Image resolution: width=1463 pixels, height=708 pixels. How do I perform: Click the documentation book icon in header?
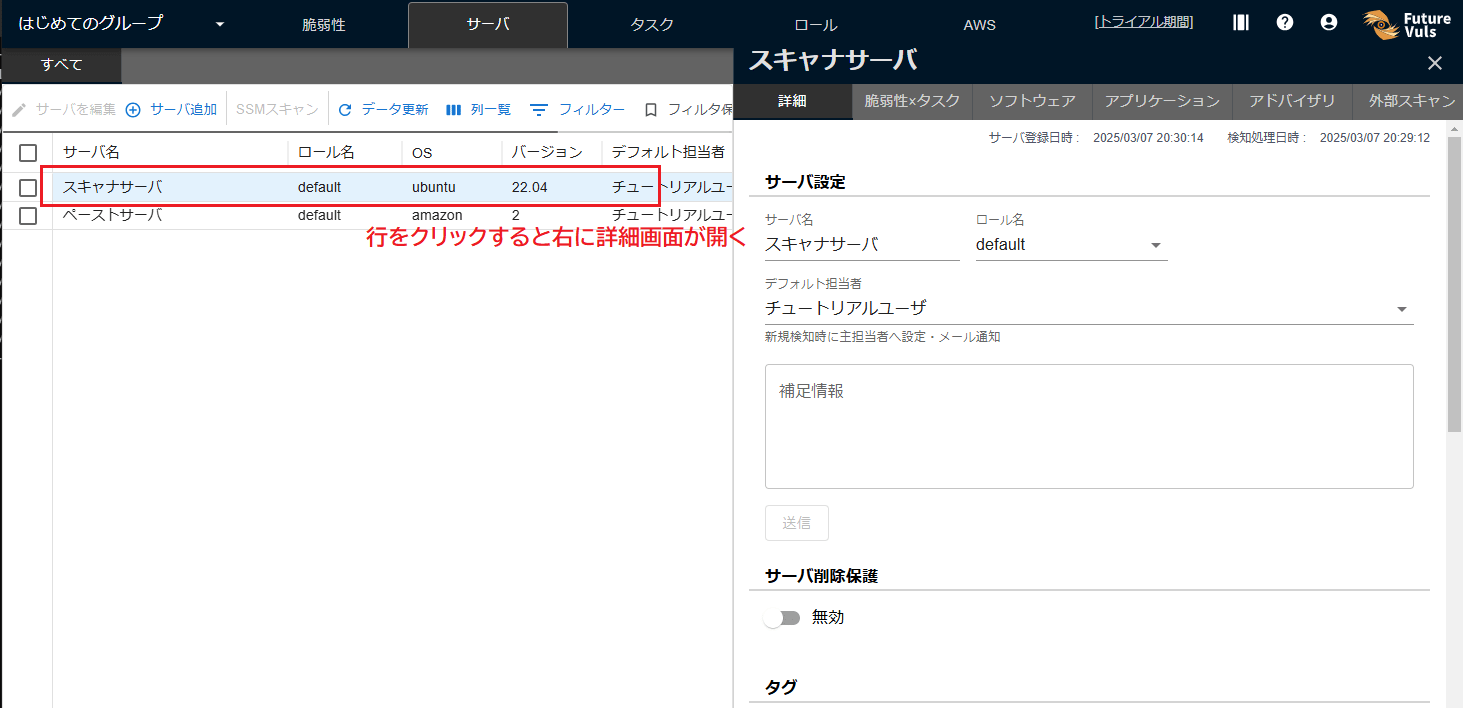point(1241,22)
